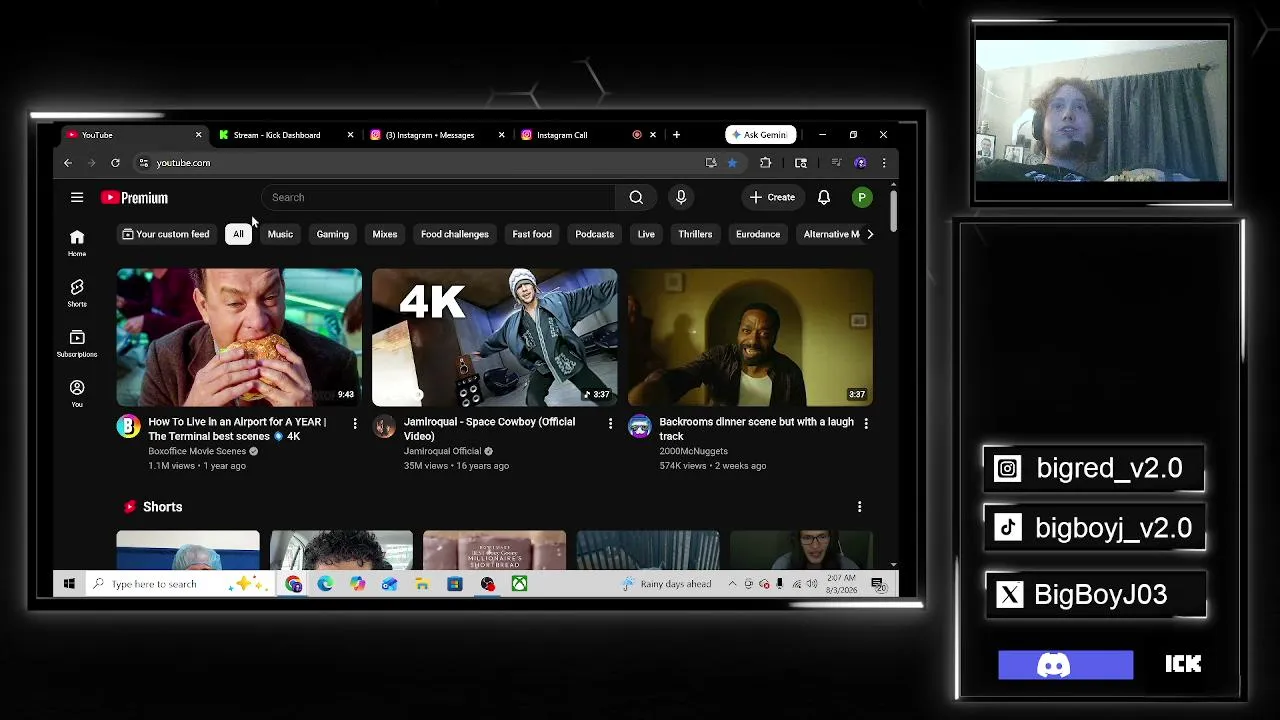This screenshot has width=1280, height=720.
Task: Open Chrome from the taskbar
Action: coord(294,584)
